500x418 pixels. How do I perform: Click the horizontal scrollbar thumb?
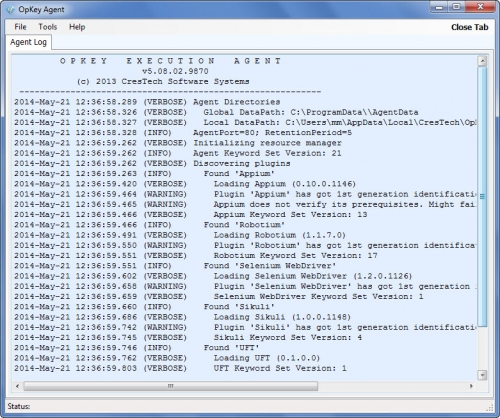coord(170,386)
